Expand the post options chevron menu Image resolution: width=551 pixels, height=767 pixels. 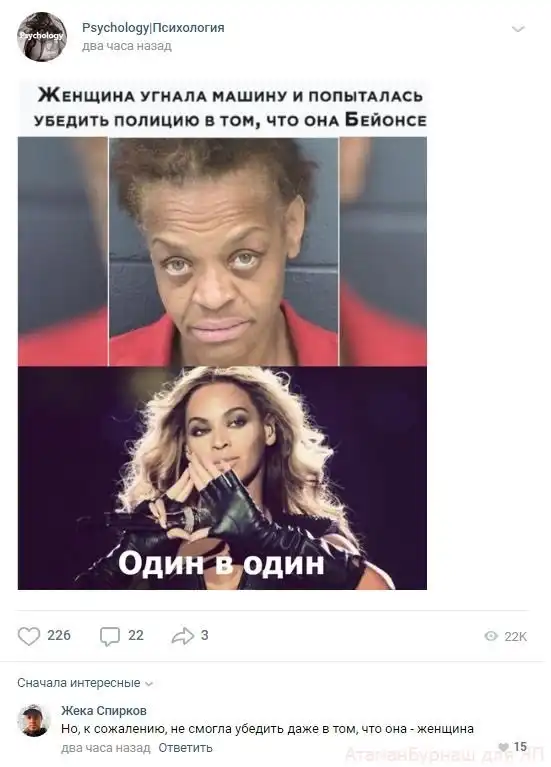coord(518,29)
